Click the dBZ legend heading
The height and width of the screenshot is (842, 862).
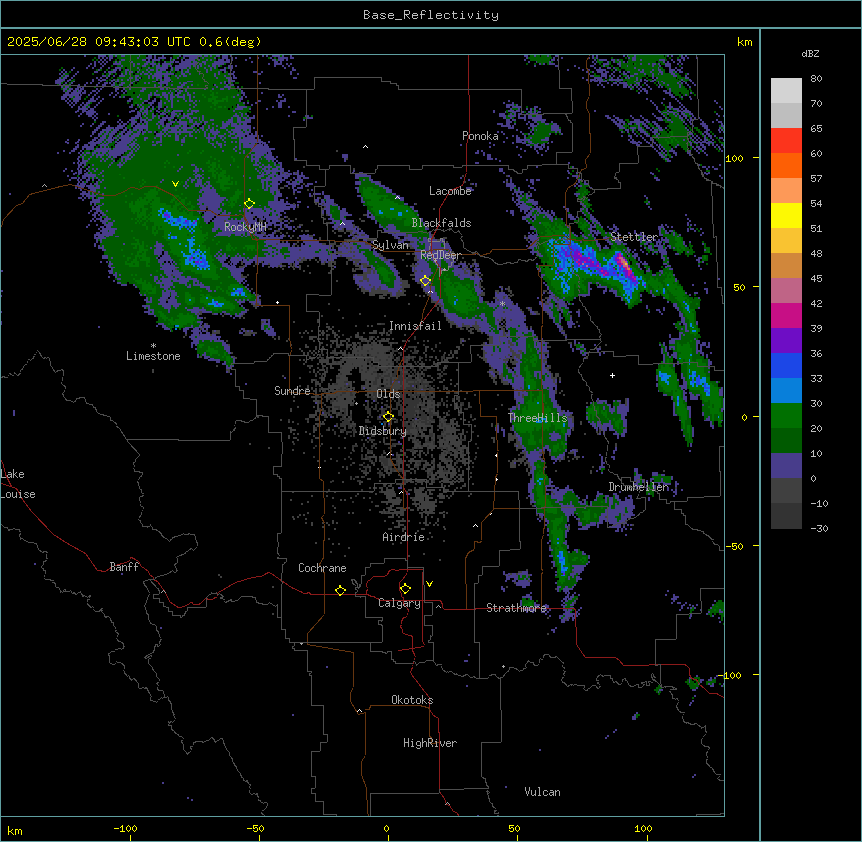(x=810, y=53)
